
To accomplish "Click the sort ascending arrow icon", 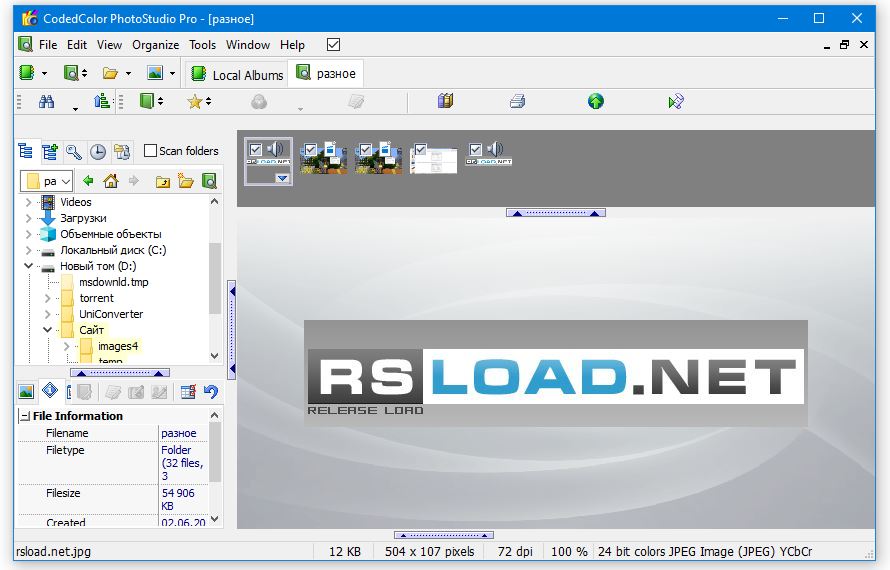I will (x=102, y=101).
